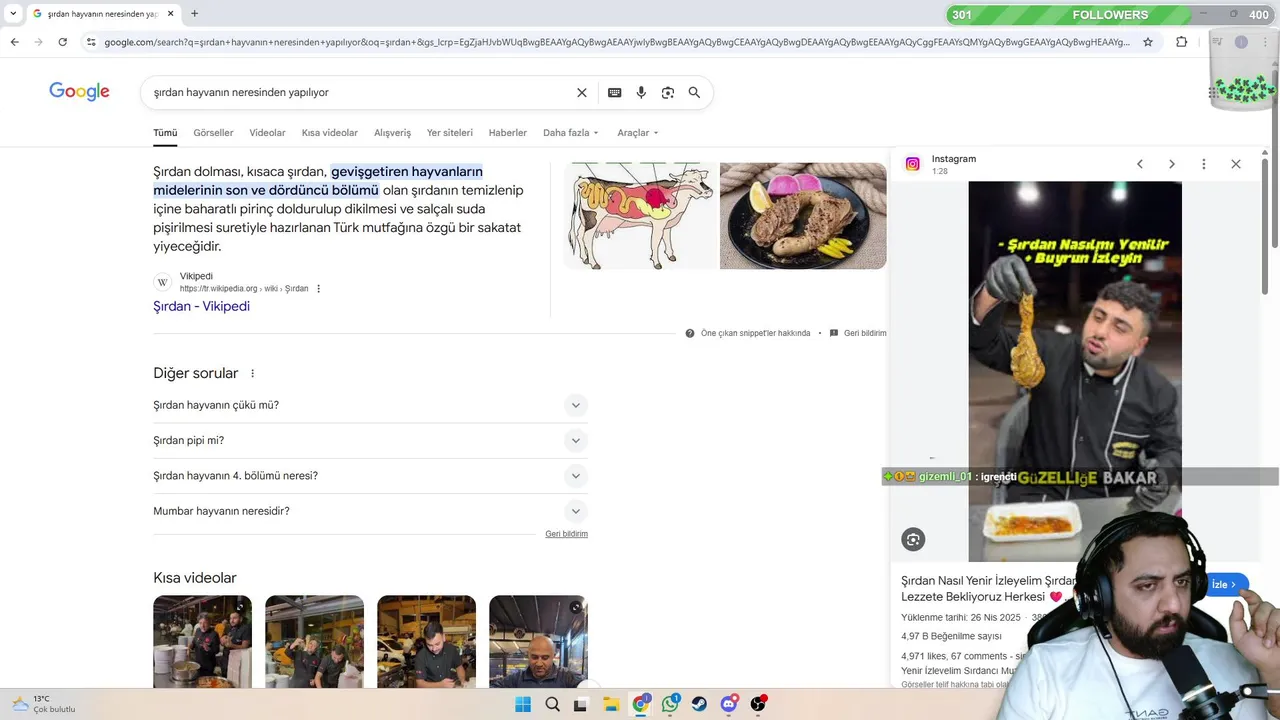
Task: Click the Chrome address bar URL
Action: coord(617,42)
